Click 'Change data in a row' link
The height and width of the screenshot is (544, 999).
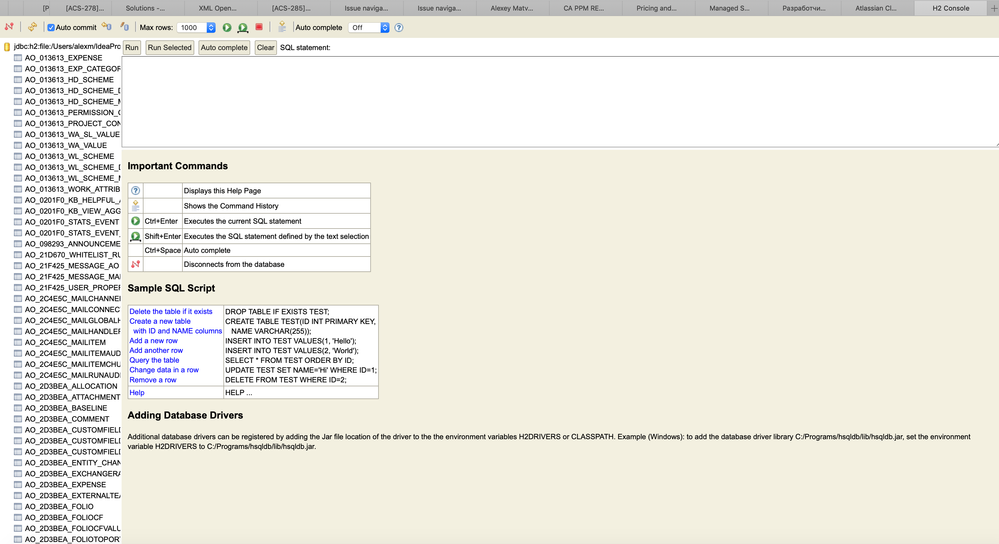tap(164, 369)
